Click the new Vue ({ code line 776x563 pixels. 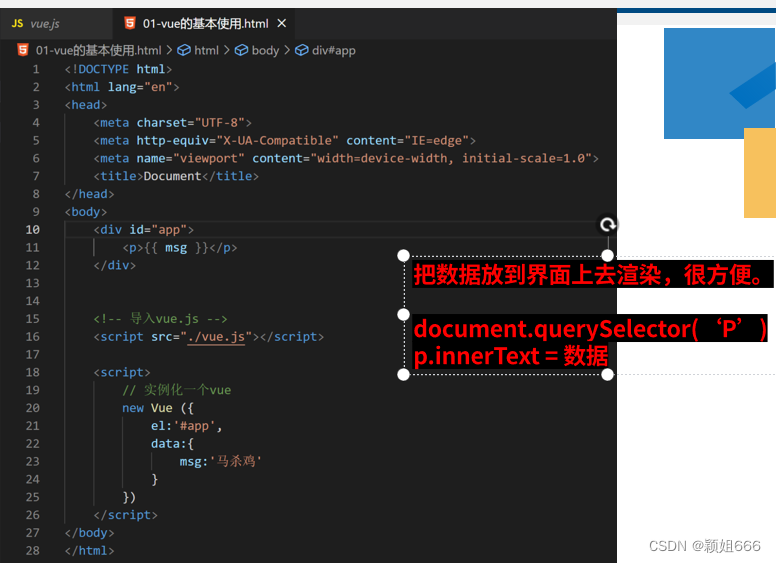pos(158,408)
